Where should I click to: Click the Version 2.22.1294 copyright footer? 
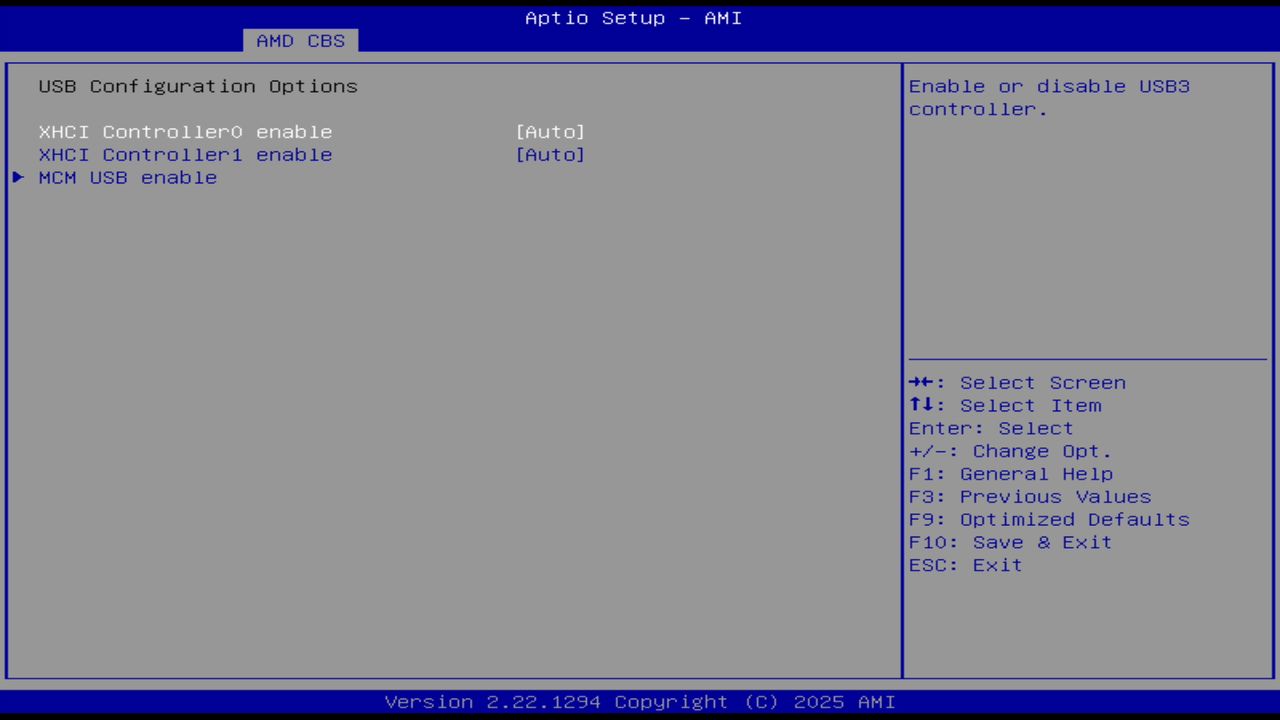(x=640, y=702)
